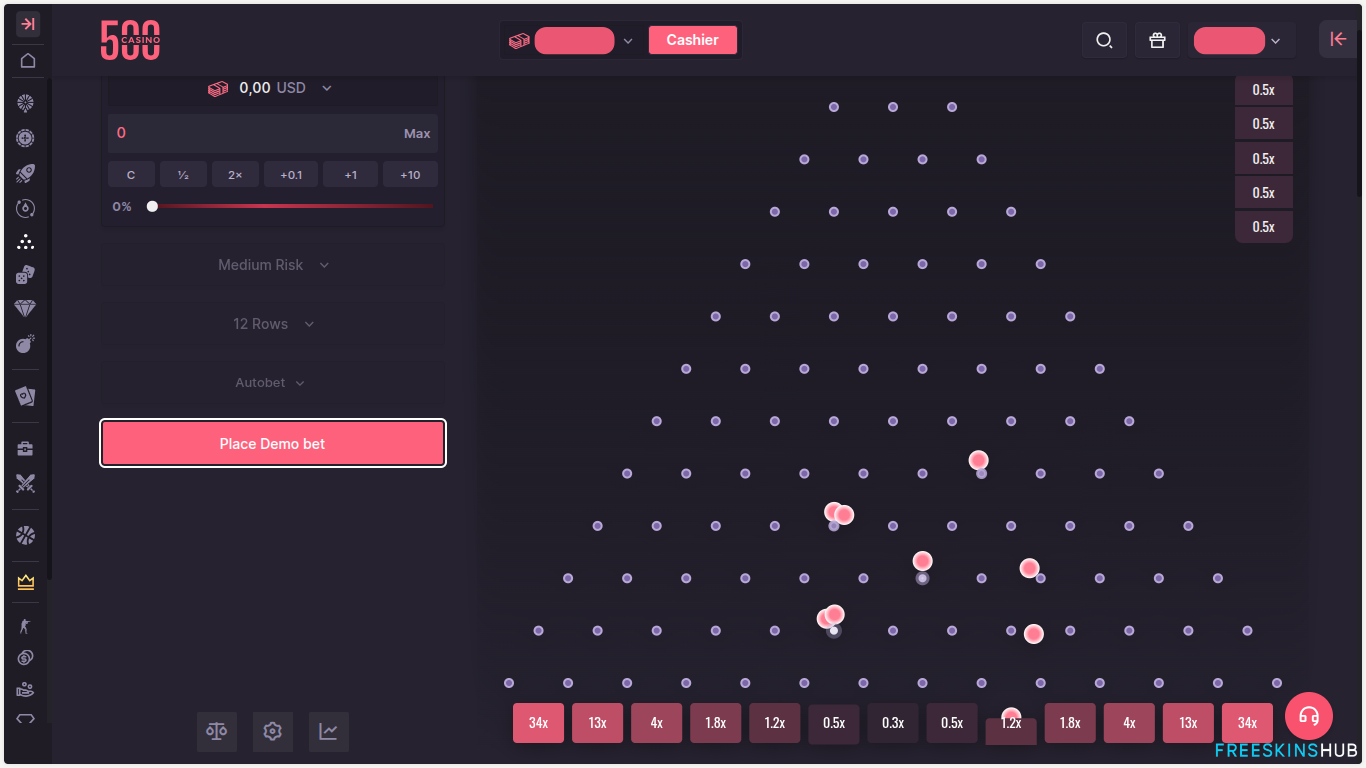Viewport: 1366px width, 768px height.
Task: Expand the Autobet section
Action: [x=272, y=382]
